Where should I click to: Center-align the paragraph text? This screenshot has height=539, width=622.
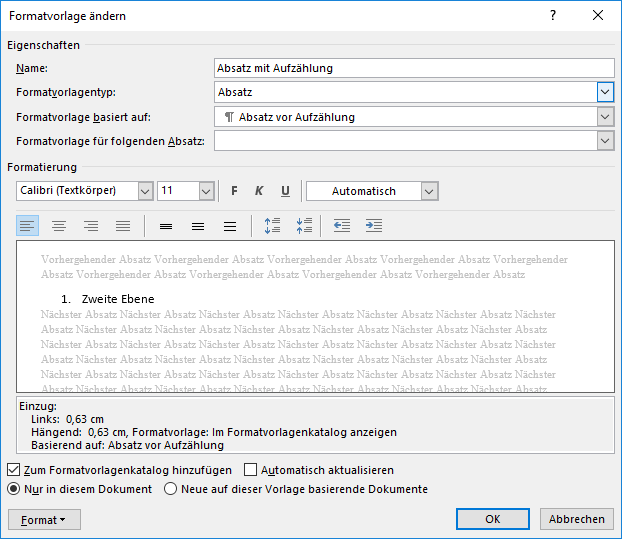(x=59, y=226)
